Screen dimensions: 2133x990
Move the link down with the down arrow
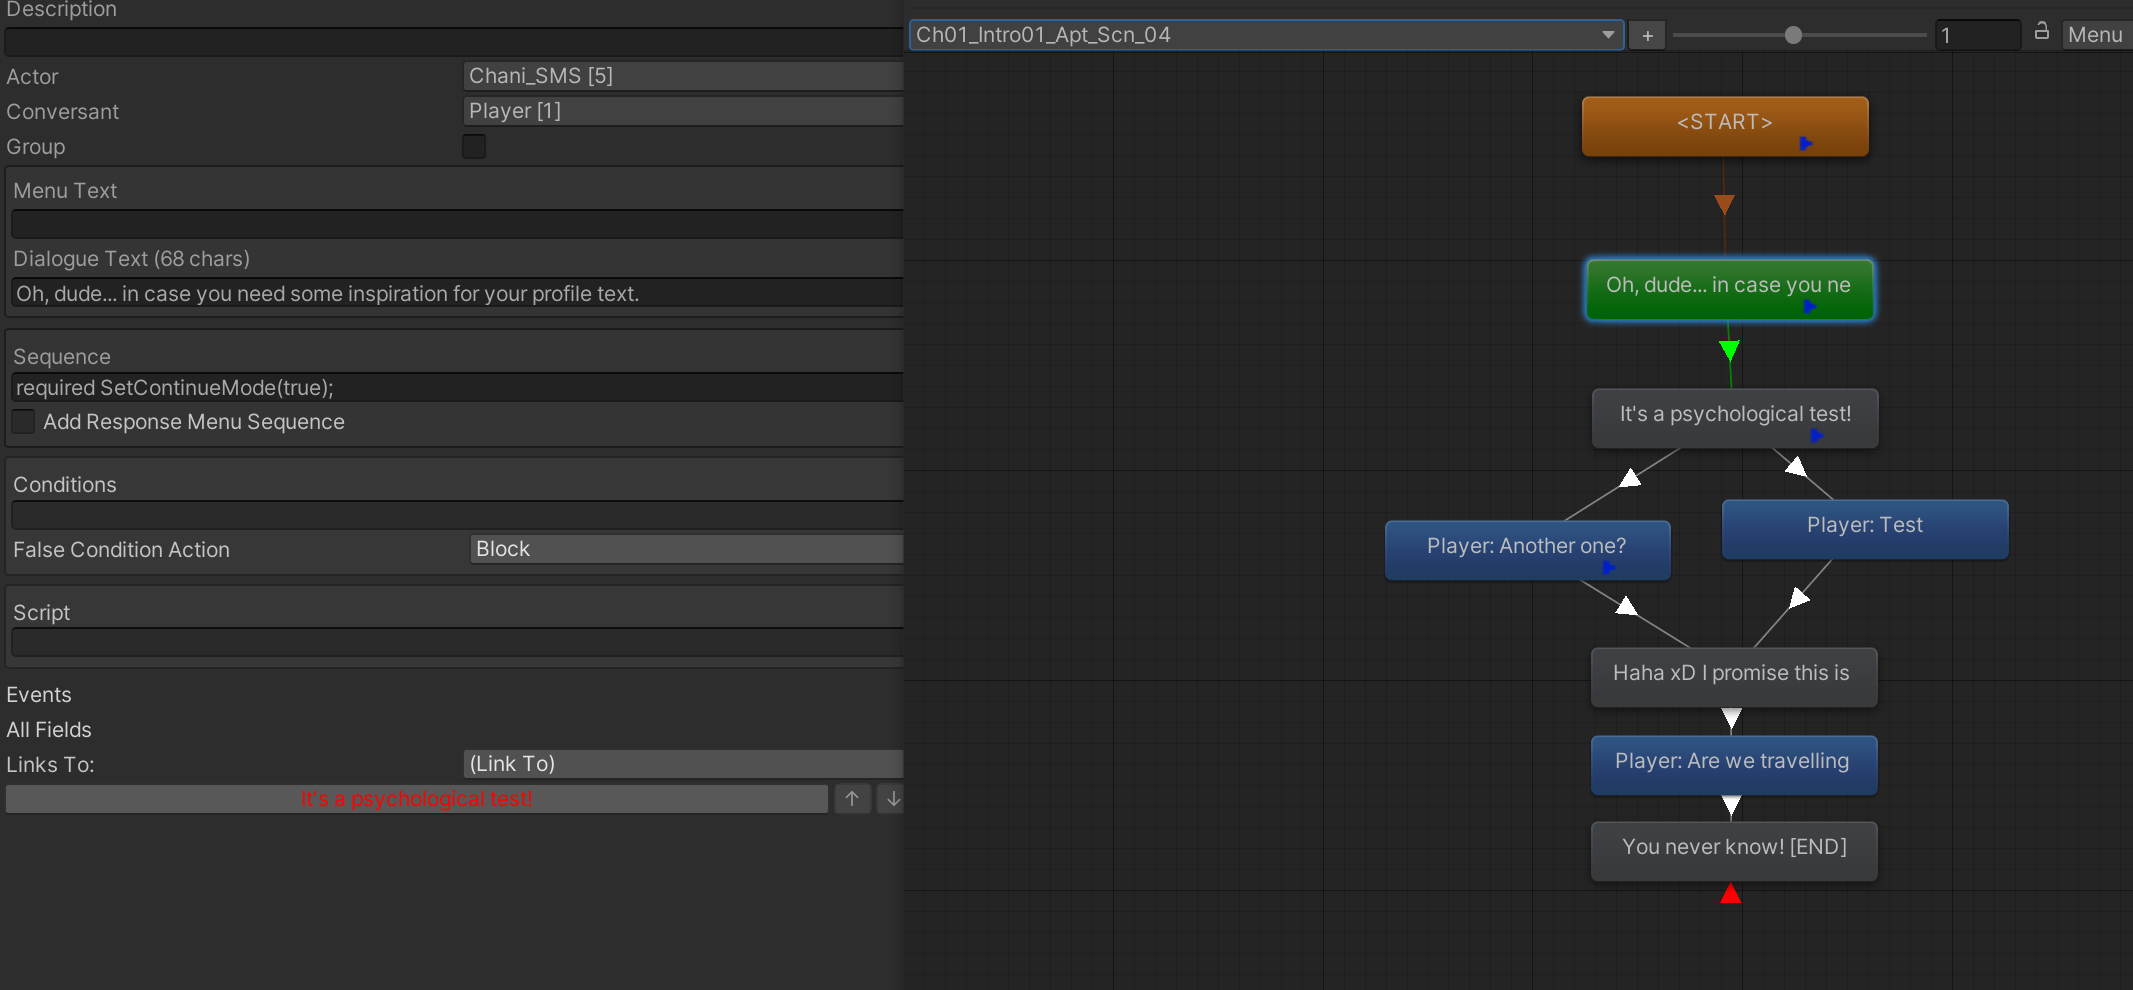(892, 799)
